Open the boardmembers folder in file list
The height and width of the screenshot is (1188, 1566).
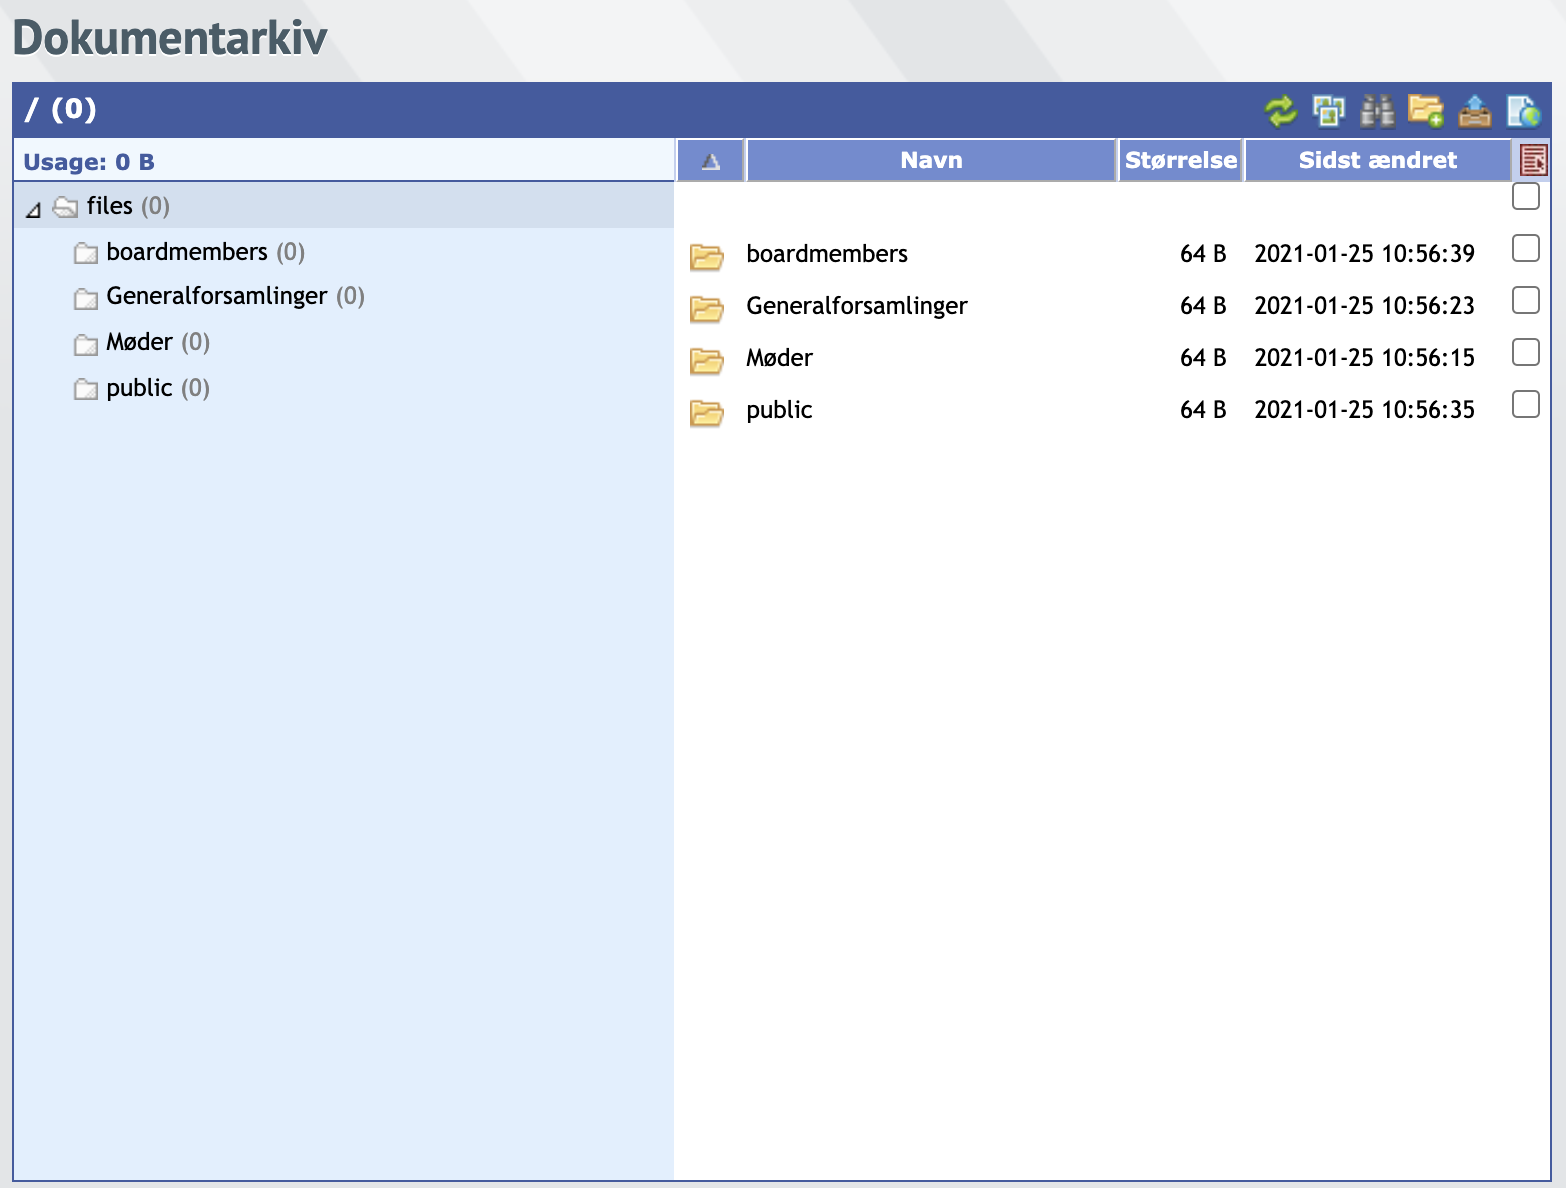(x=826, y=254)
